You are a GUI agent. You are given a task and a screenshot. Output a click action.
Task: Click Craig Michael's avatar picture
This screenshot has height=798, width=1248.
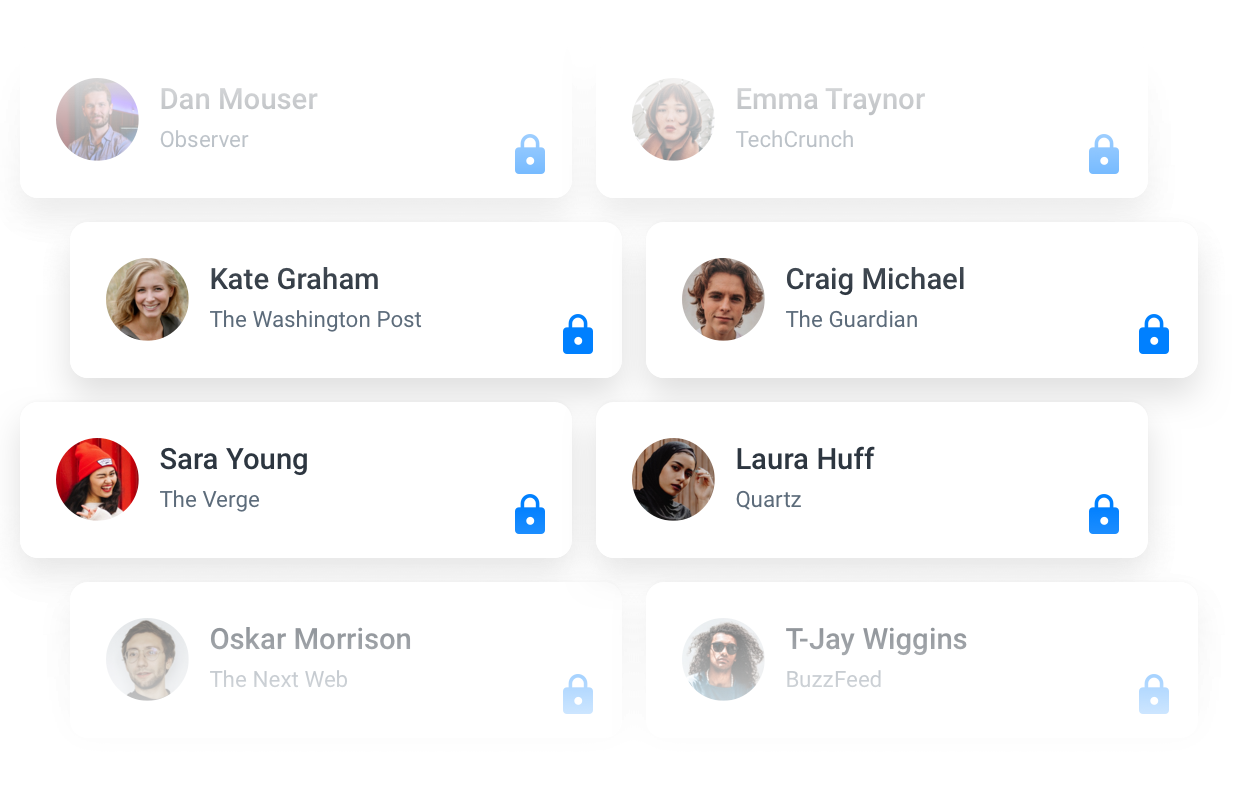tap(723, 300)
